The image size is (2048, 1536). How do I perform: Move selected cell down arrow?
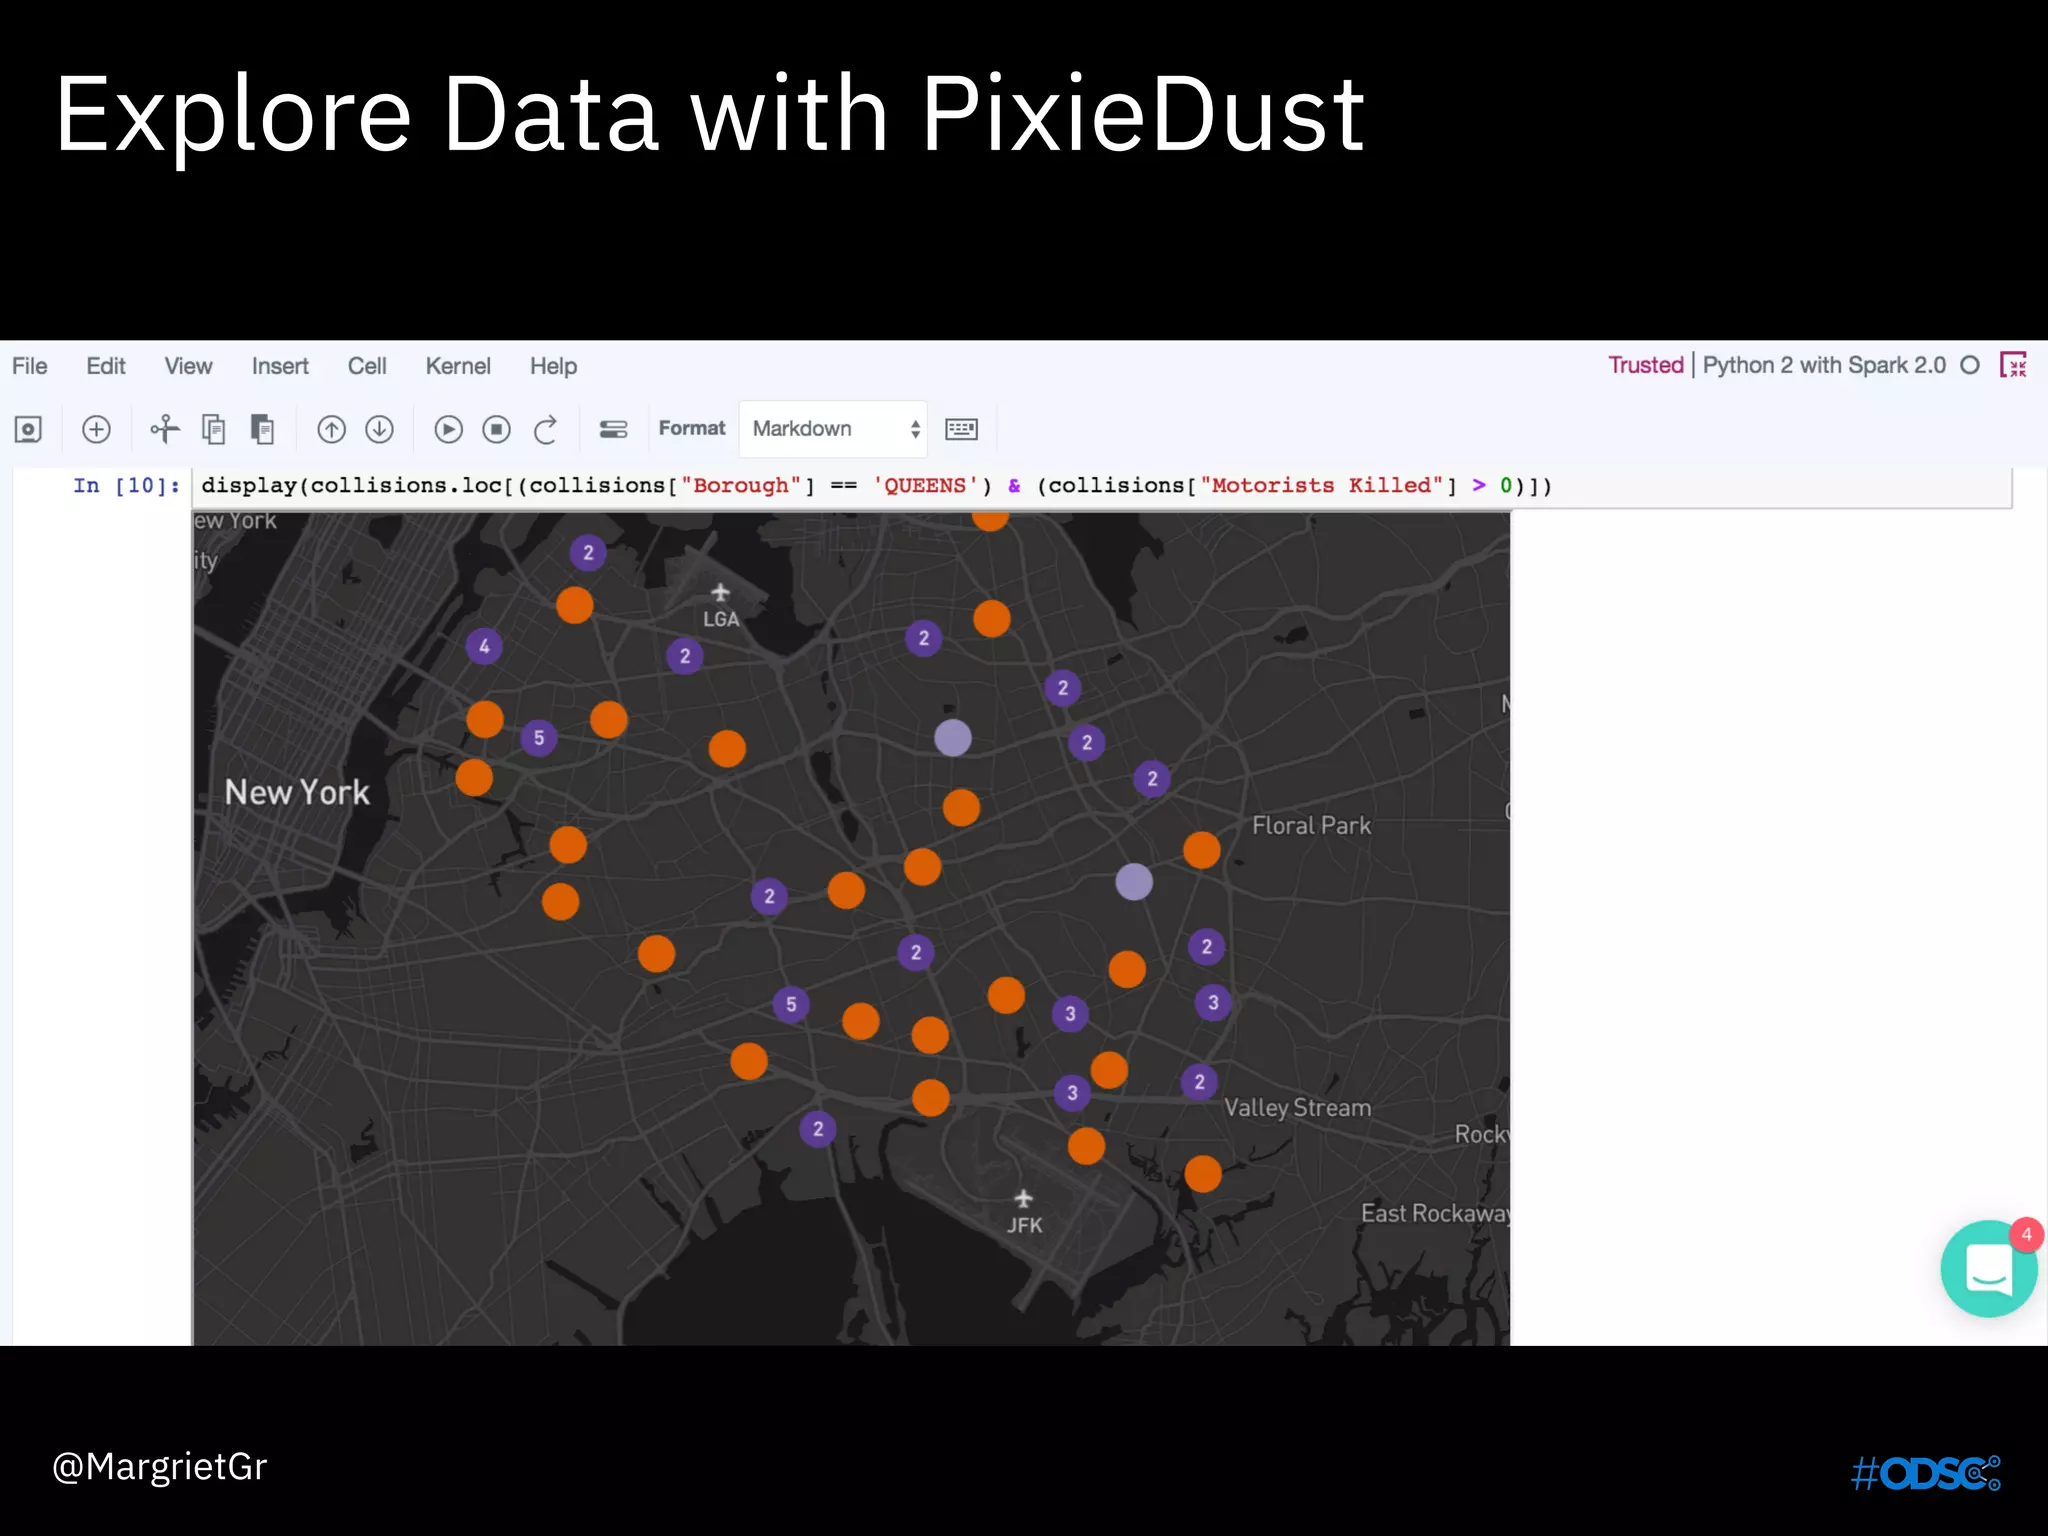[x=379, y=430]
